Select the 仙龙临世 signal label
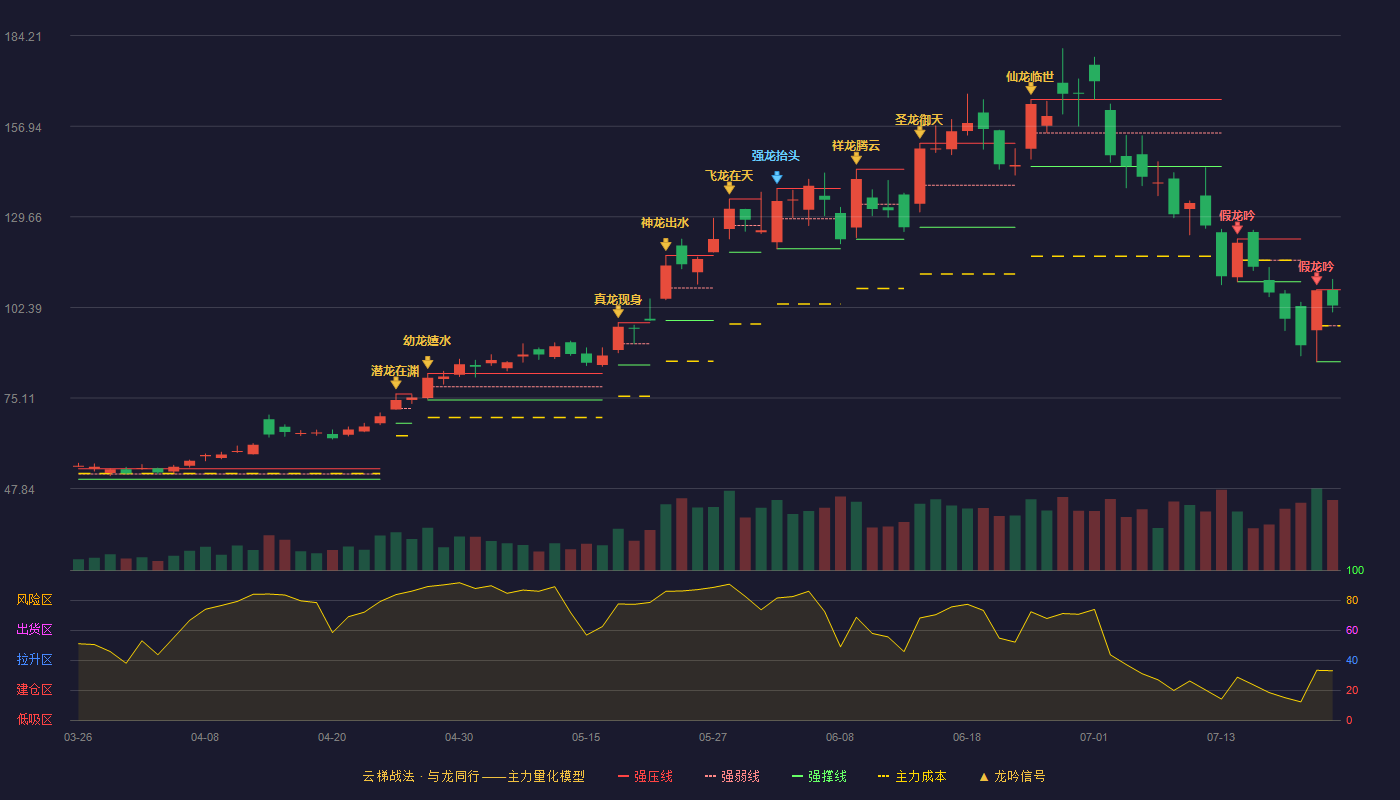This screenshot has width=1400, height=800. coord(1030,77)
